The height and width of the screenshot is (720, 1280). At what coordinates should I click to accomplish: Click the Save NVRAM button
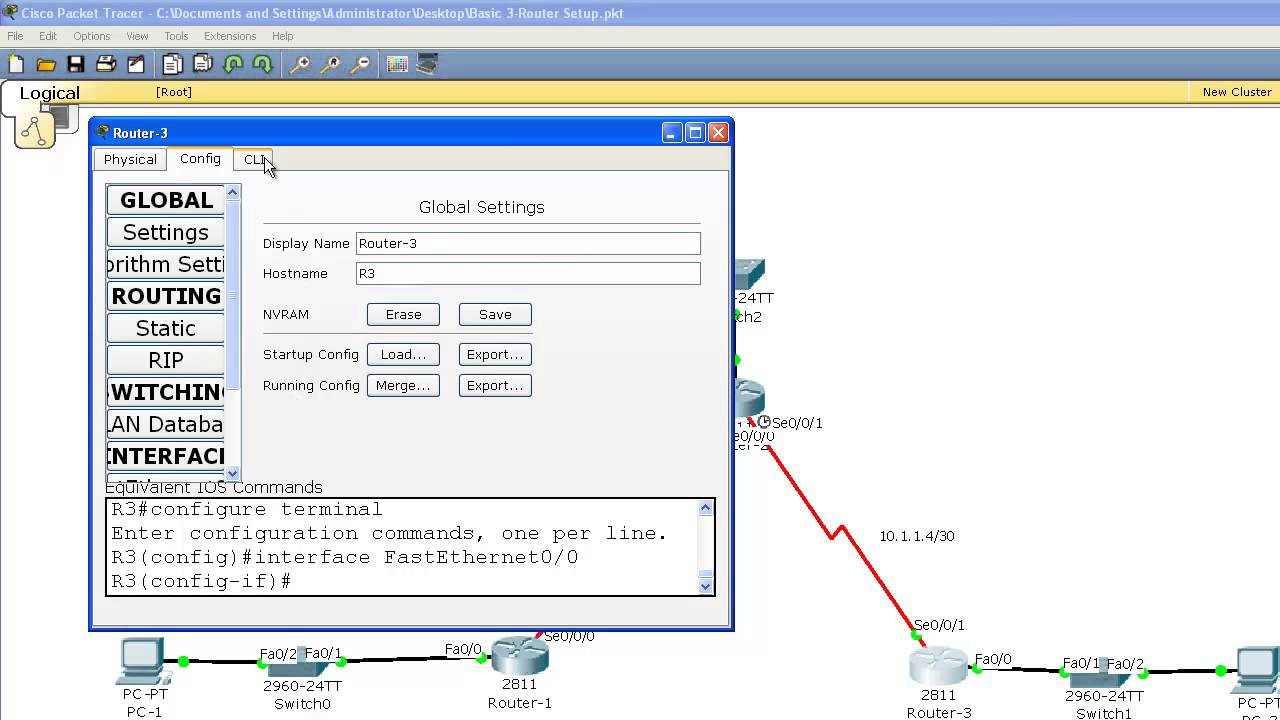(x=495, y=314)
